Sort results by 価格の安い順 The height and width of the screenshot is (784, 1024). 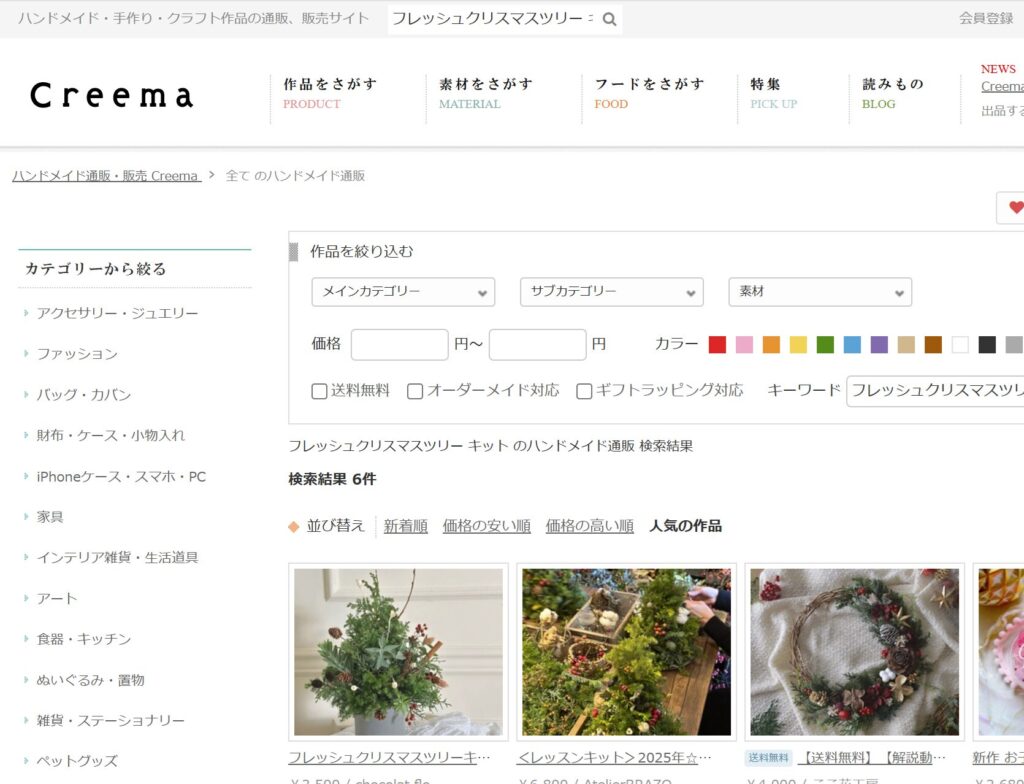tap(486, 526)
